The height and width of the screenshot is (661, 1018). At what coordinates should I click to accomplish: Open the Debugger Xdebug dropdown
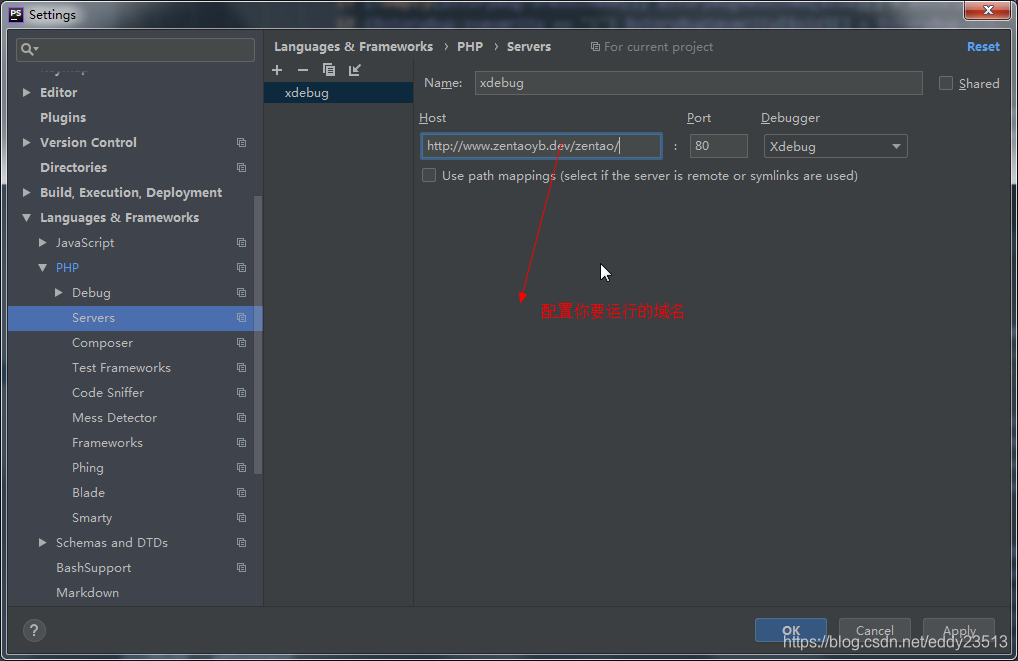click(x=836, y=146)
